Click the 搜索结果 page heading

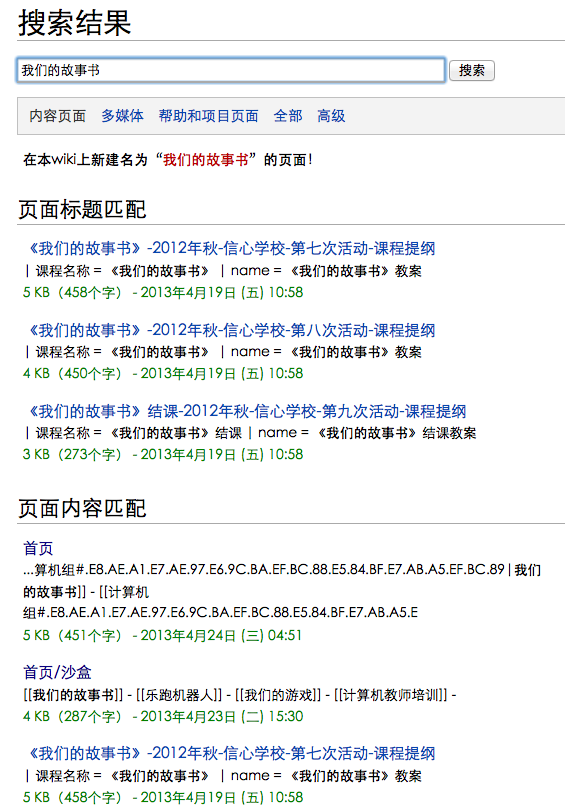tap(75, 23)
